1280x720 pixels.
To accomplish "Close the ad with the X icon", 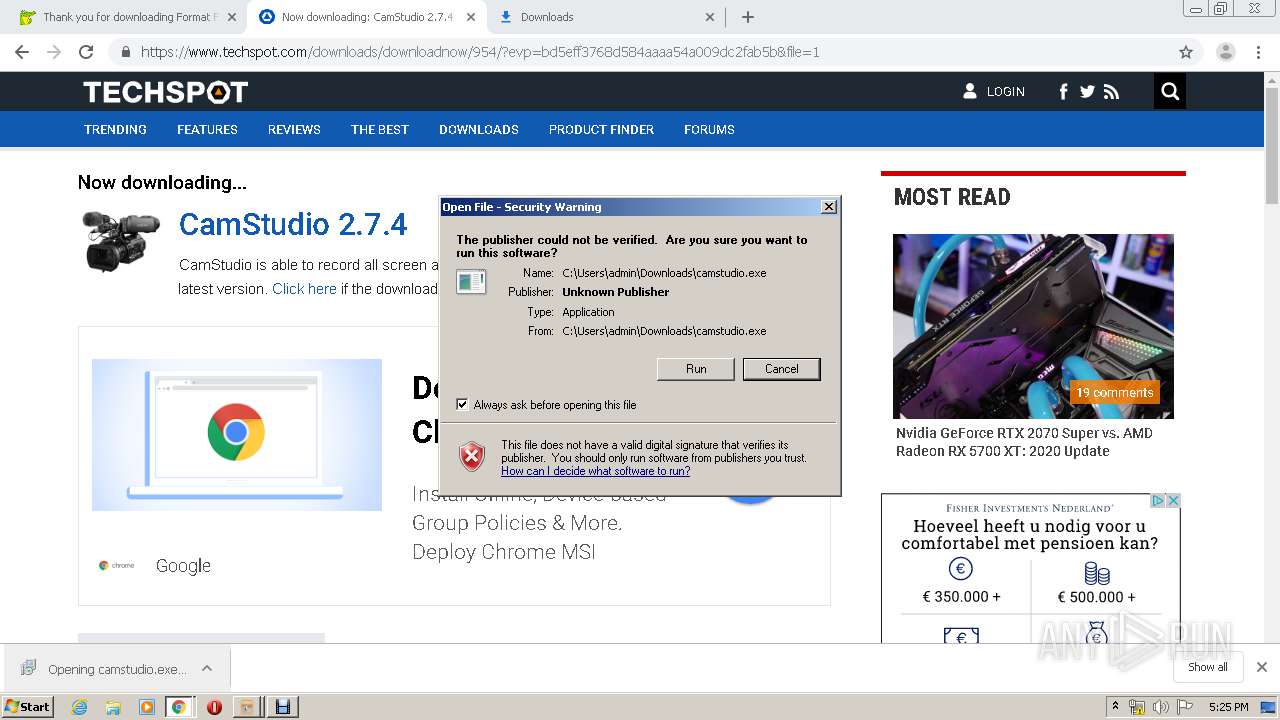I will pos(1173,500).
